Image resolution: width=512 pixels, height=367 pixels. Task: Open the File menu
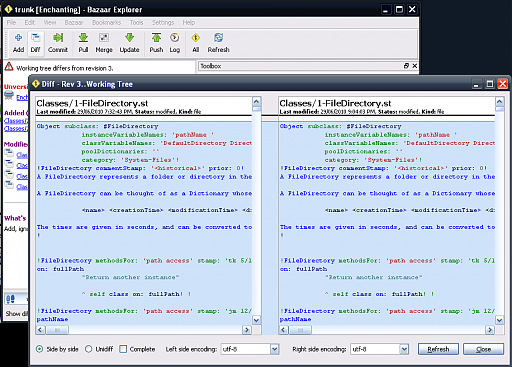(x=11, y=22)
